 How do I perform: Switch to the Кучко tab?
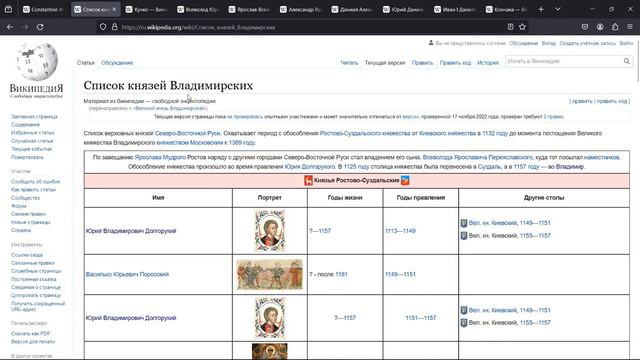pos(146,9)
